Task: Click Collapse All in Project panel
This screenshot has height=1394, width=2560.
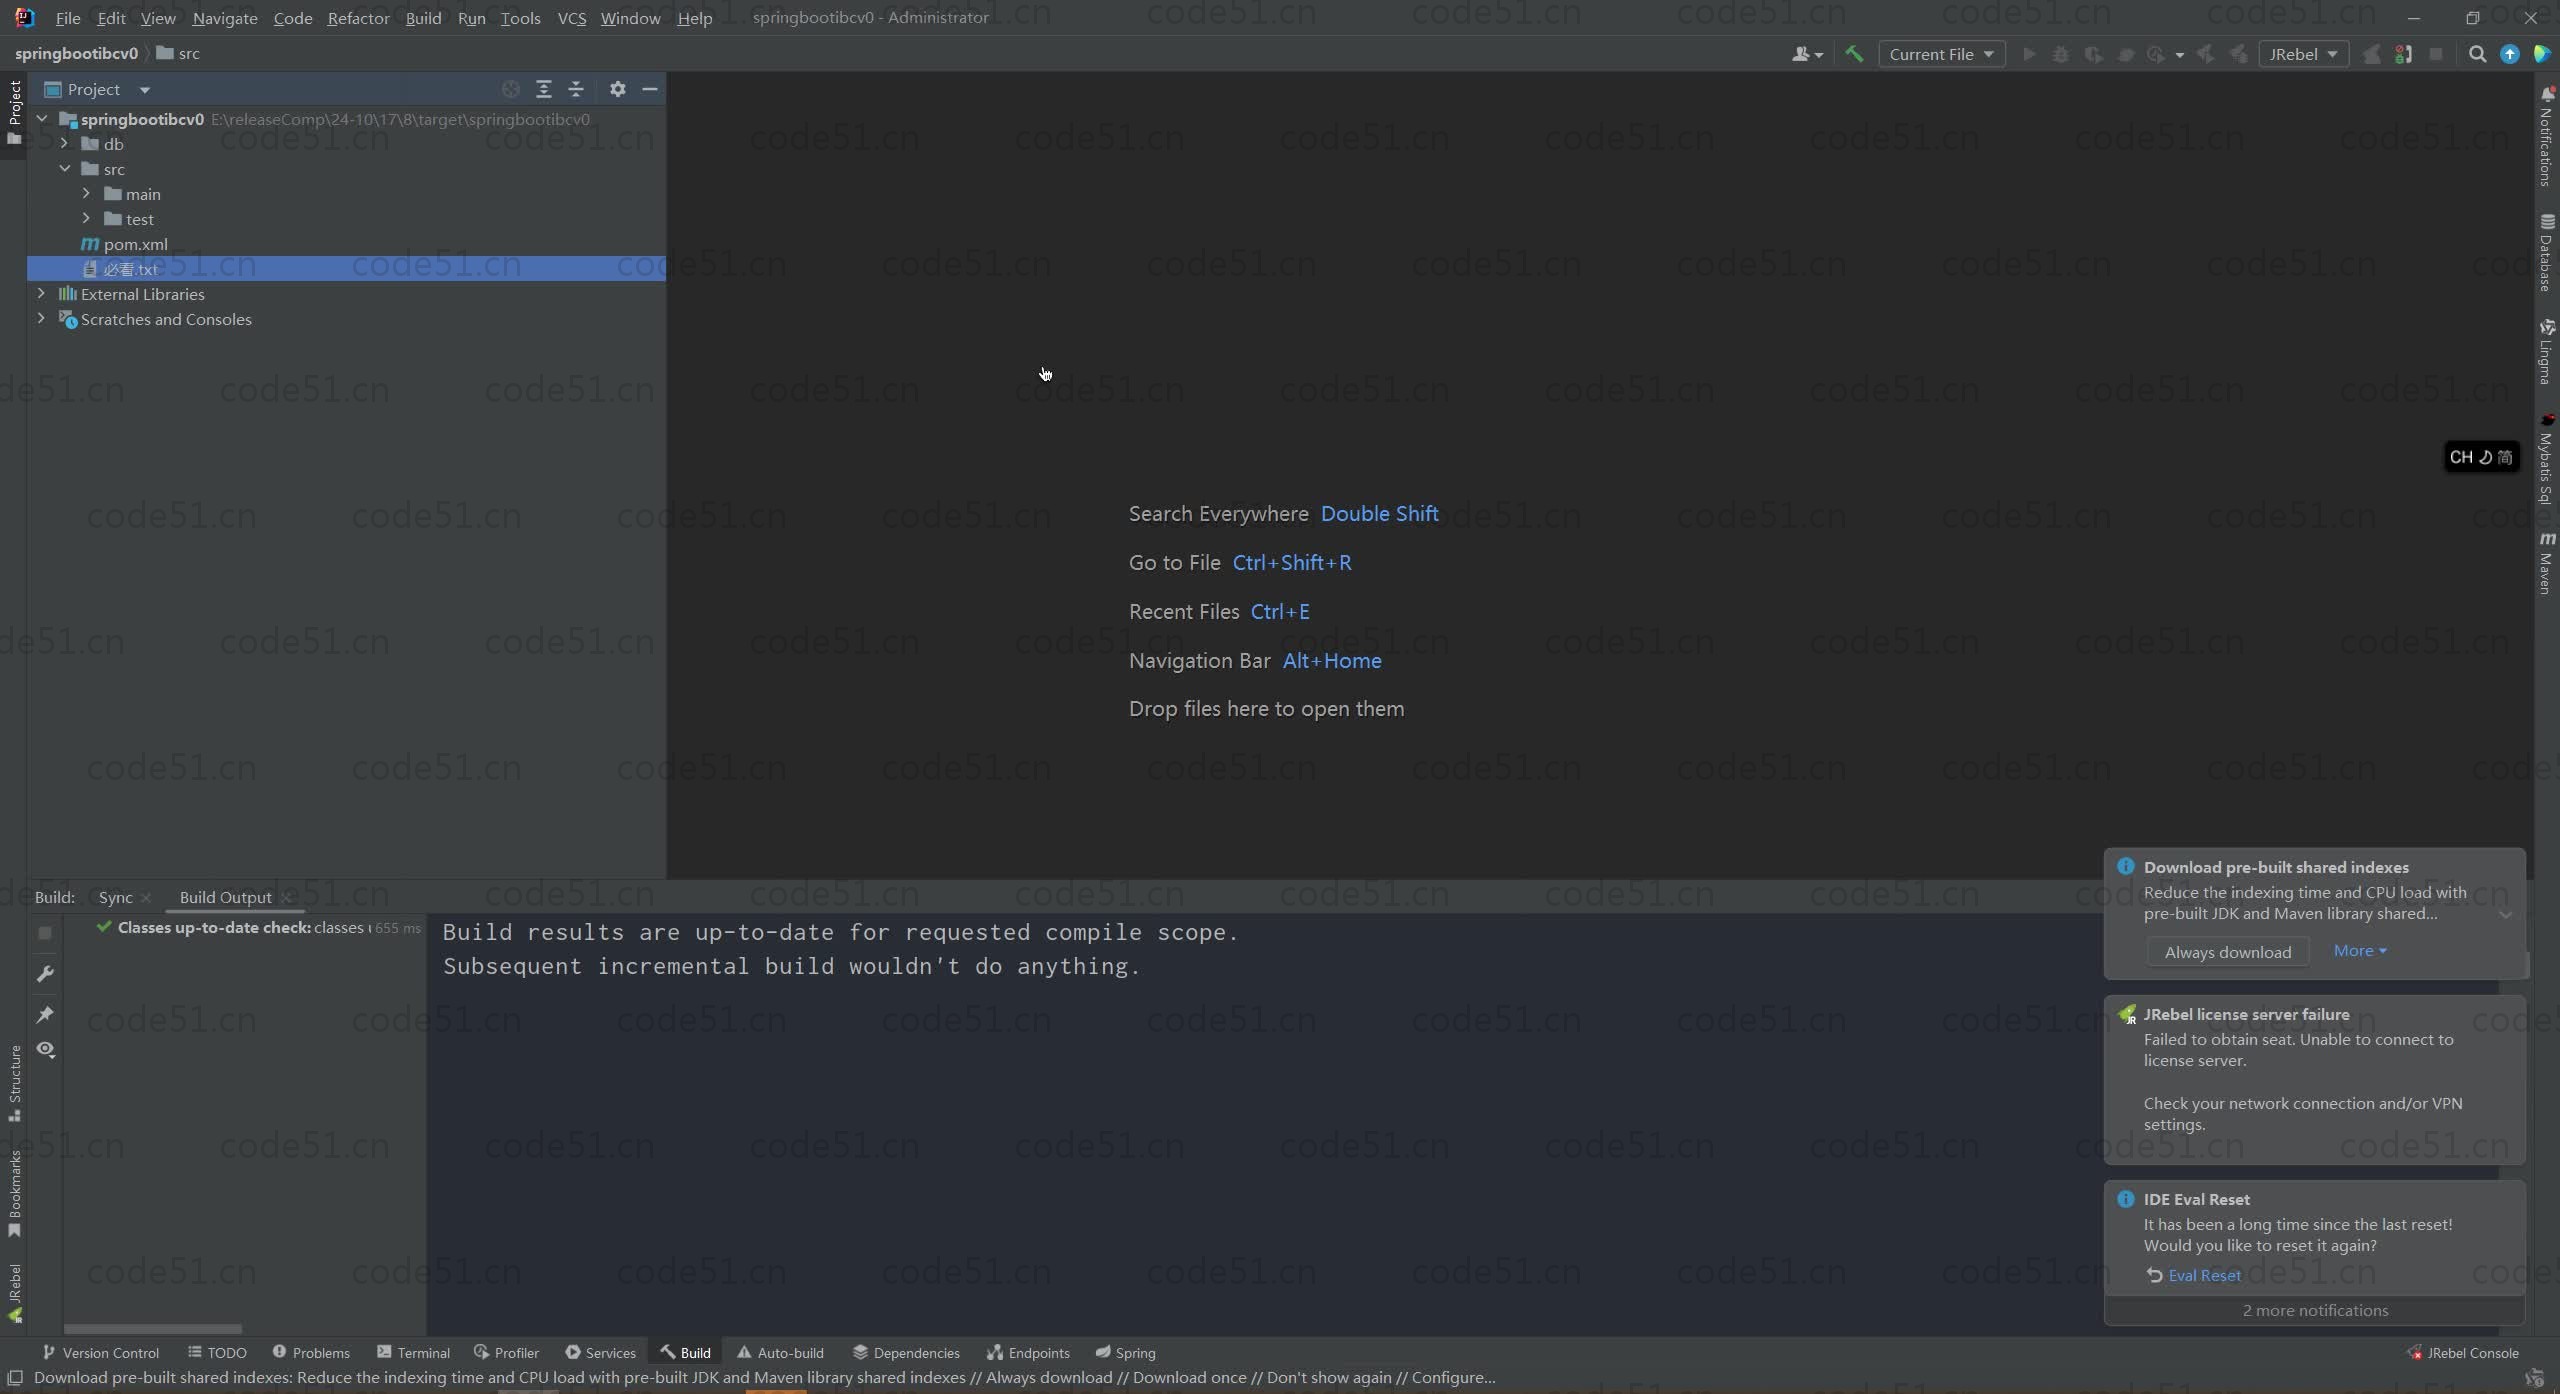Action: 576,89
